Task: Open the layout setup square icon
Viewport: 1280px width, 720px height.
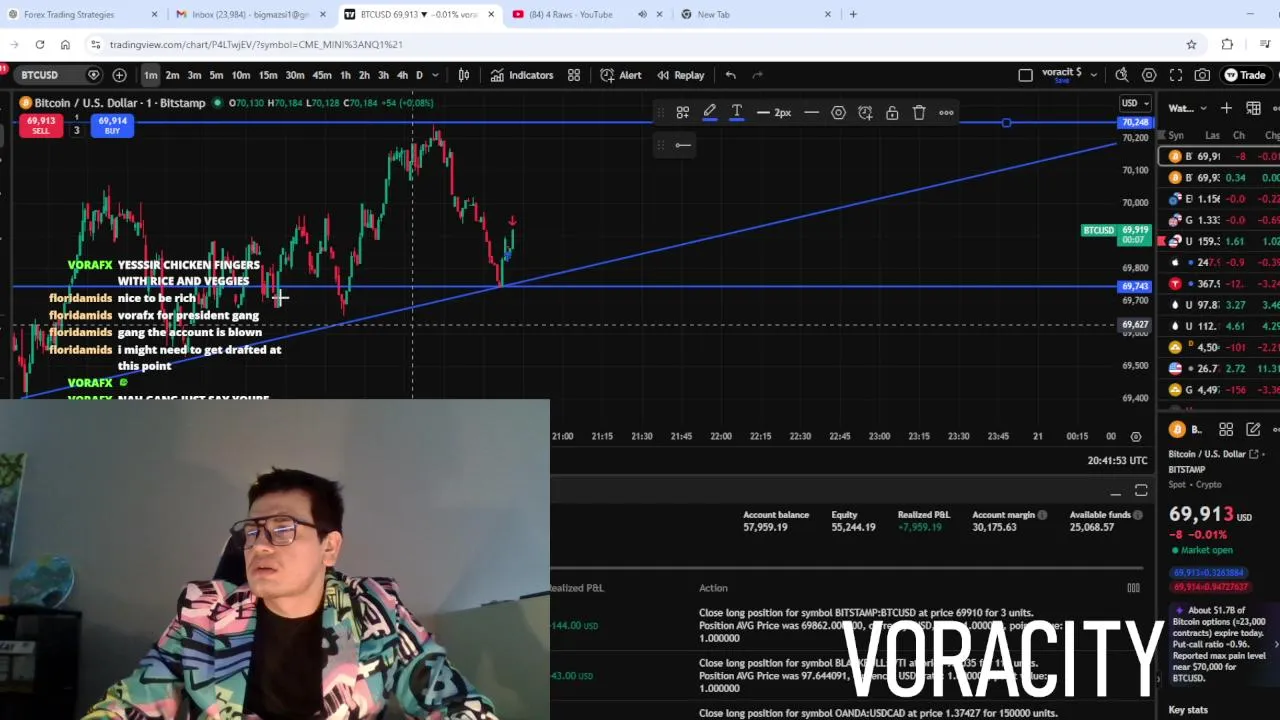Action: coord(1025,75)
